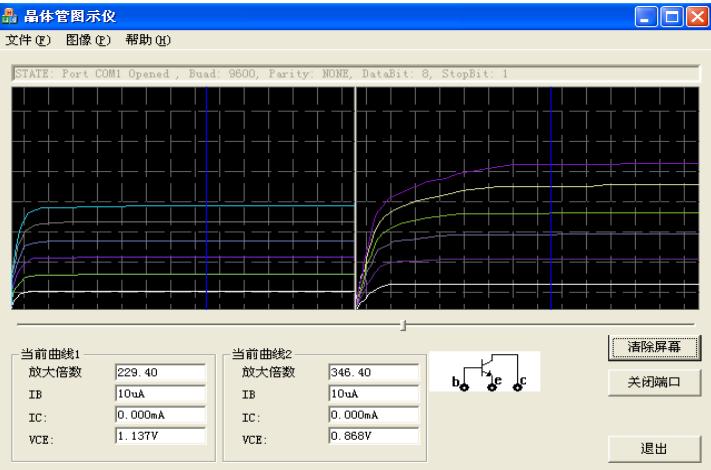
Task: Click the collector pin 'c' on transistor diagram
Action: pos(517,385)
